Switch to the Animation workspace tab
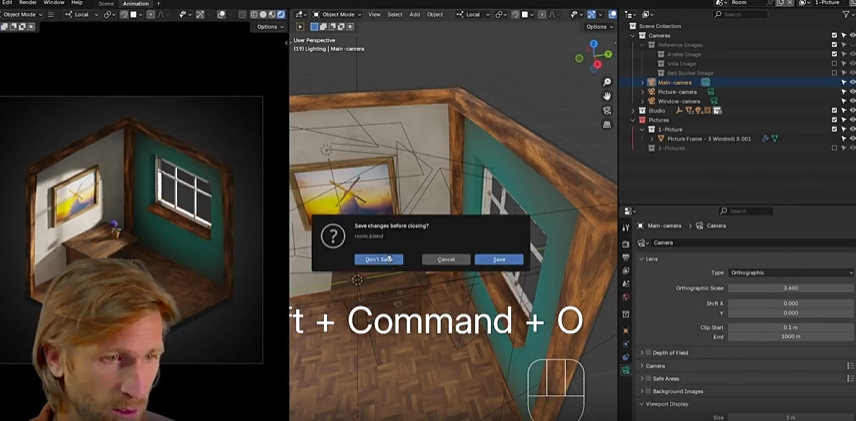 [136, 4]
